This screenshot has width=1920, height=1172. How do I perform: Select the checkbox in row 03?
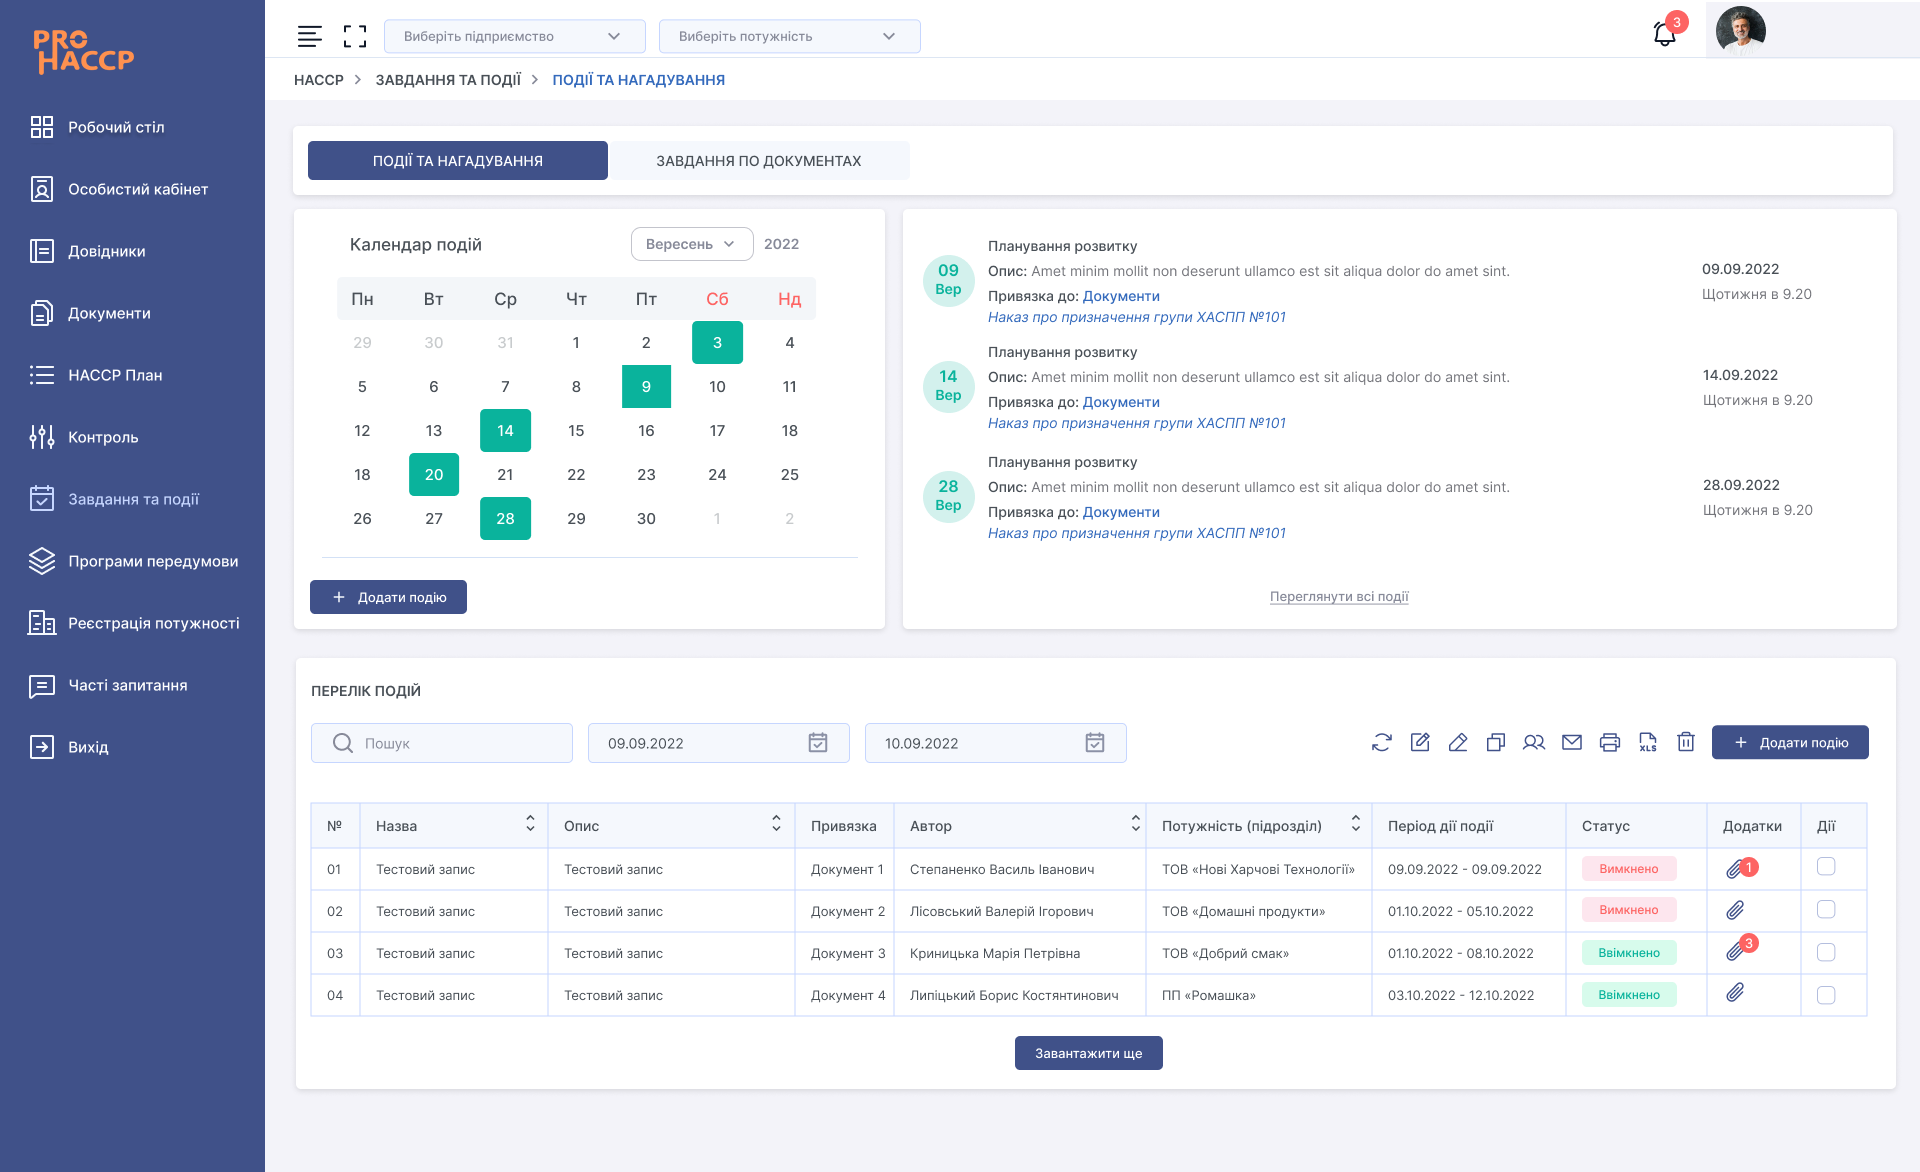(1826, 952)
